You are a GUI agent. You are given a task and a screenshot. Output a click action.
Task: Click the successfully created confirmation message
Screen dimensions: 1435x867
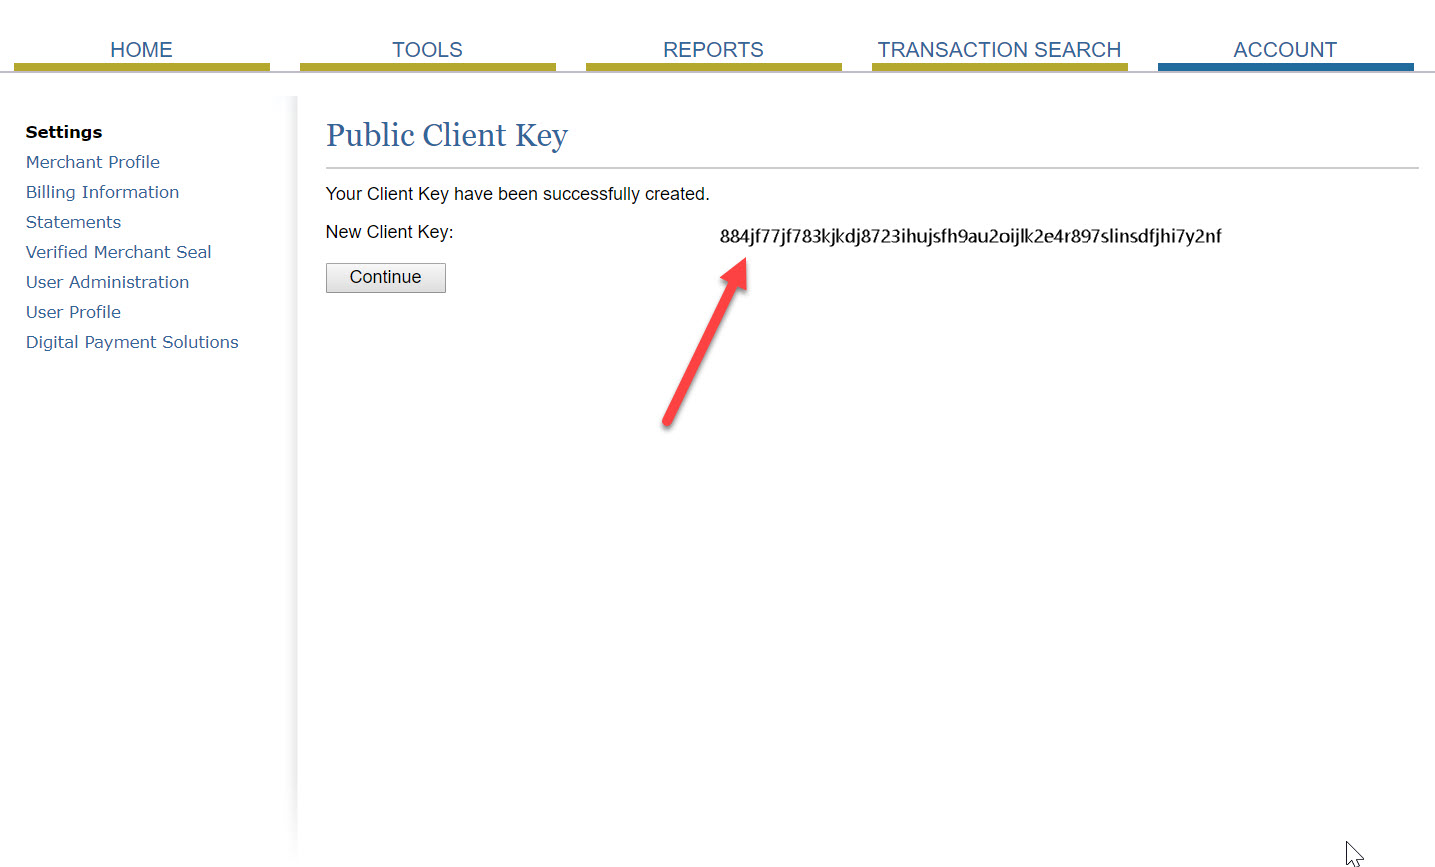517,194
